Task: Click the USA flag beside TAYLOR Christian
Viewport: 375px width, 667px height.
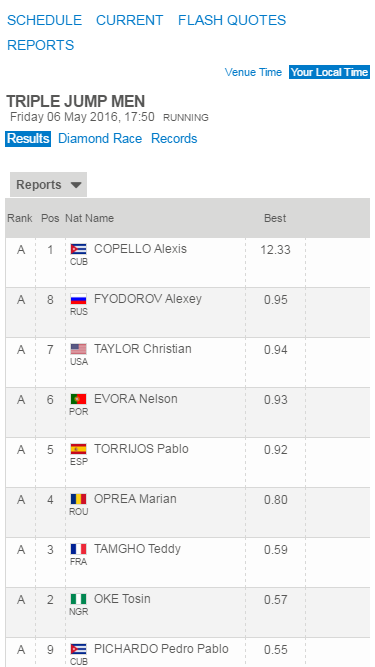Action: (79, 349)
